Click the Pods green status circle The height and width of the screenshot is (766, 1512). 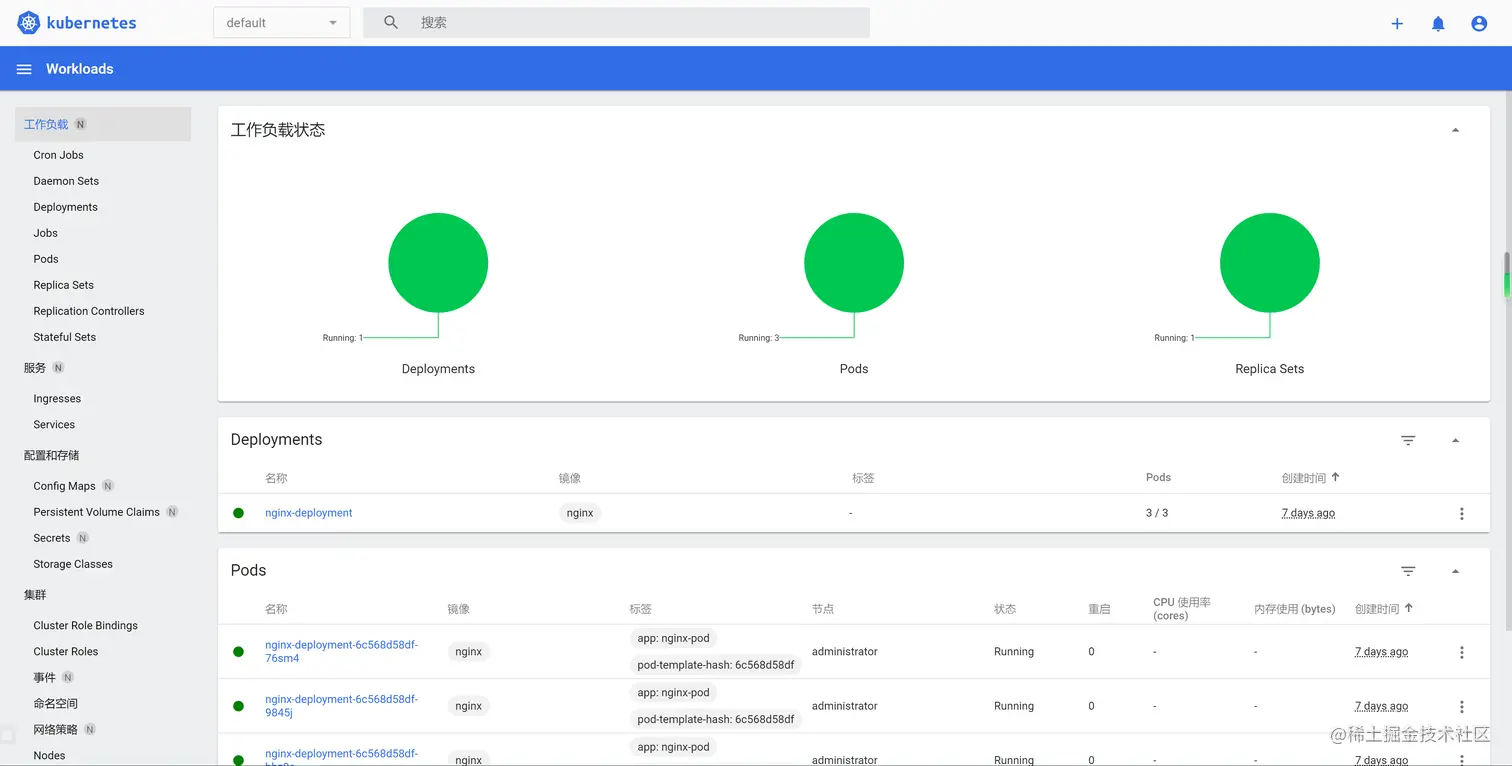coord(854,263)
